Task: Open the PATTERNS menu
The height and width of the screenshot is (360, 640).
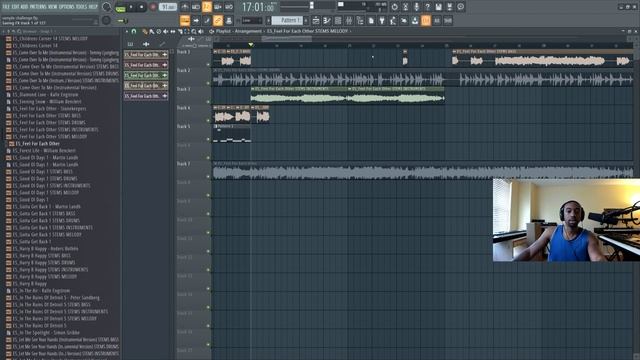Action: pyautogui.click(x=39, y=7)
